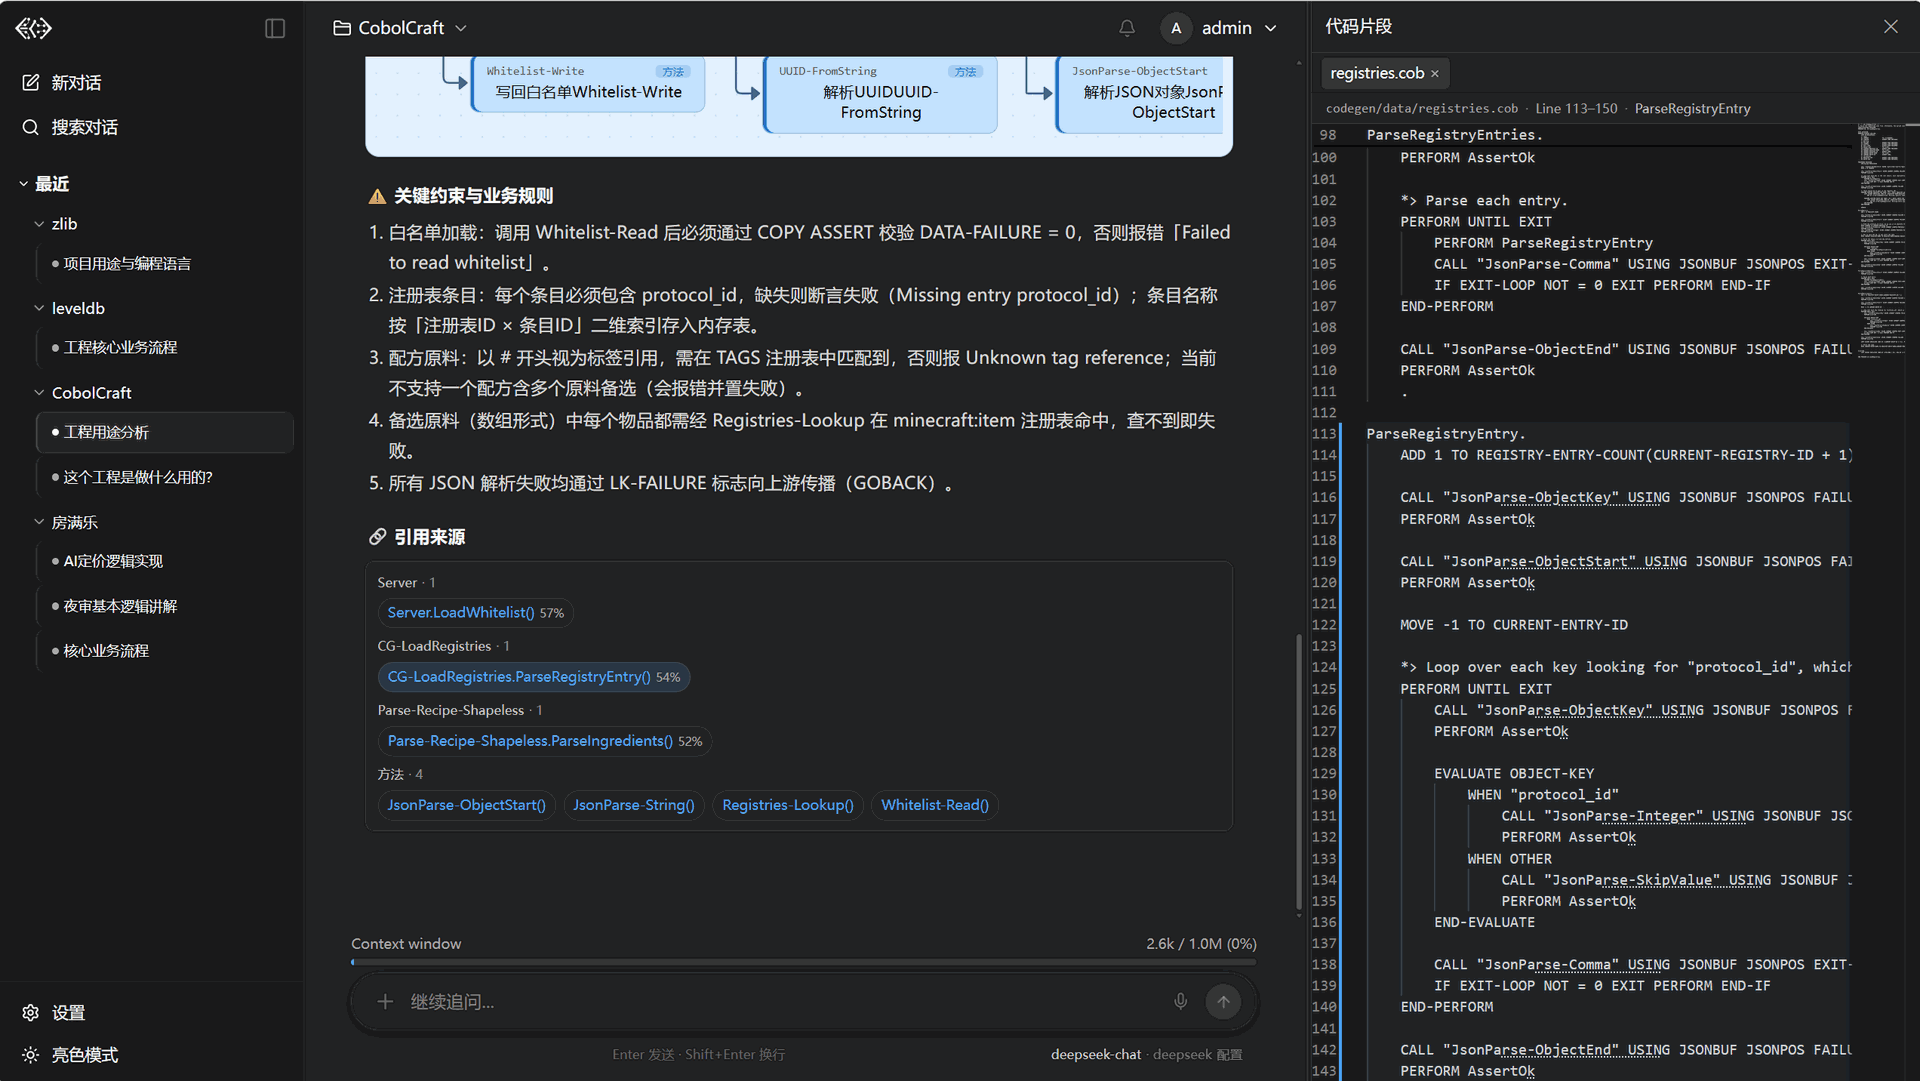Open CG-LoadRegistries.ParseRegistryEntry() reference
Screen dimensions: 1920x1081
tap(534, 677)
